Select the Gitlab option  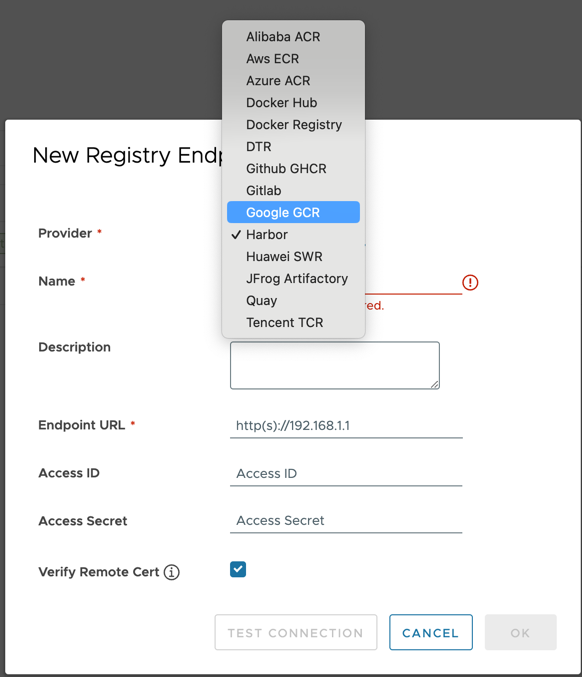click(x=293, y=190)
